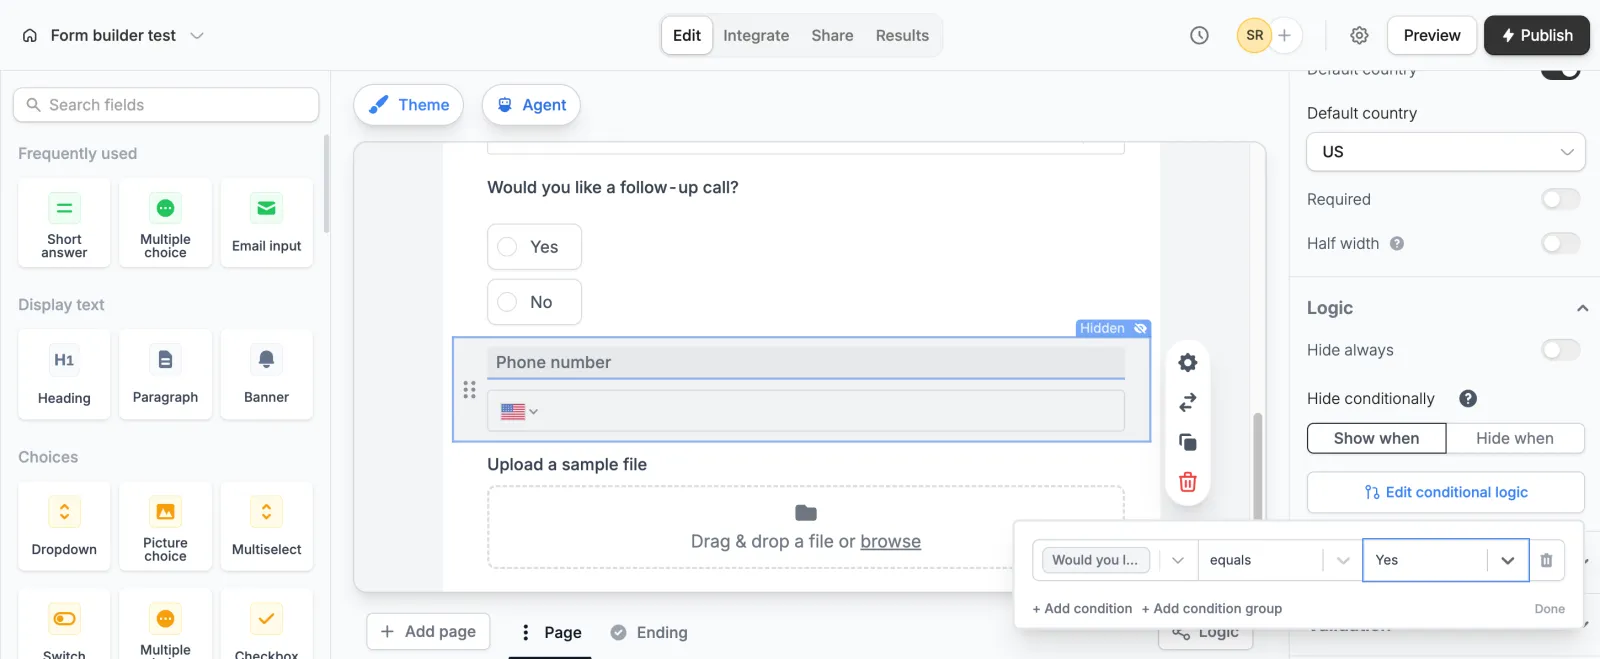This screenshot has height=659, width=1600.
Task: Switch to the Edit tab
Action: (687, 35)
